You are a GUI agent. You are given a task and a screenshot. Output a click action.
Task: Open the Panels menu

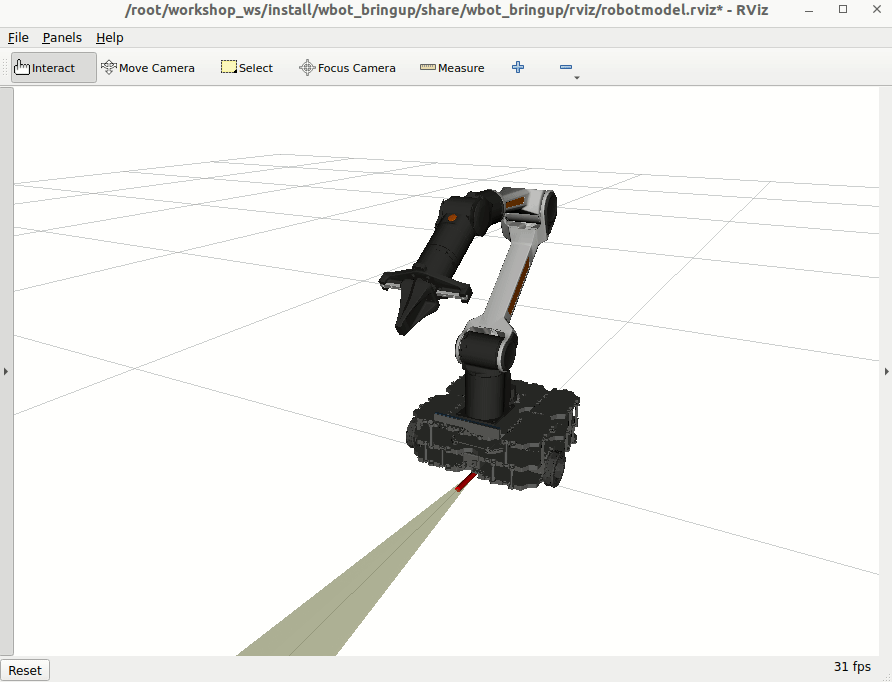(62, 37)
